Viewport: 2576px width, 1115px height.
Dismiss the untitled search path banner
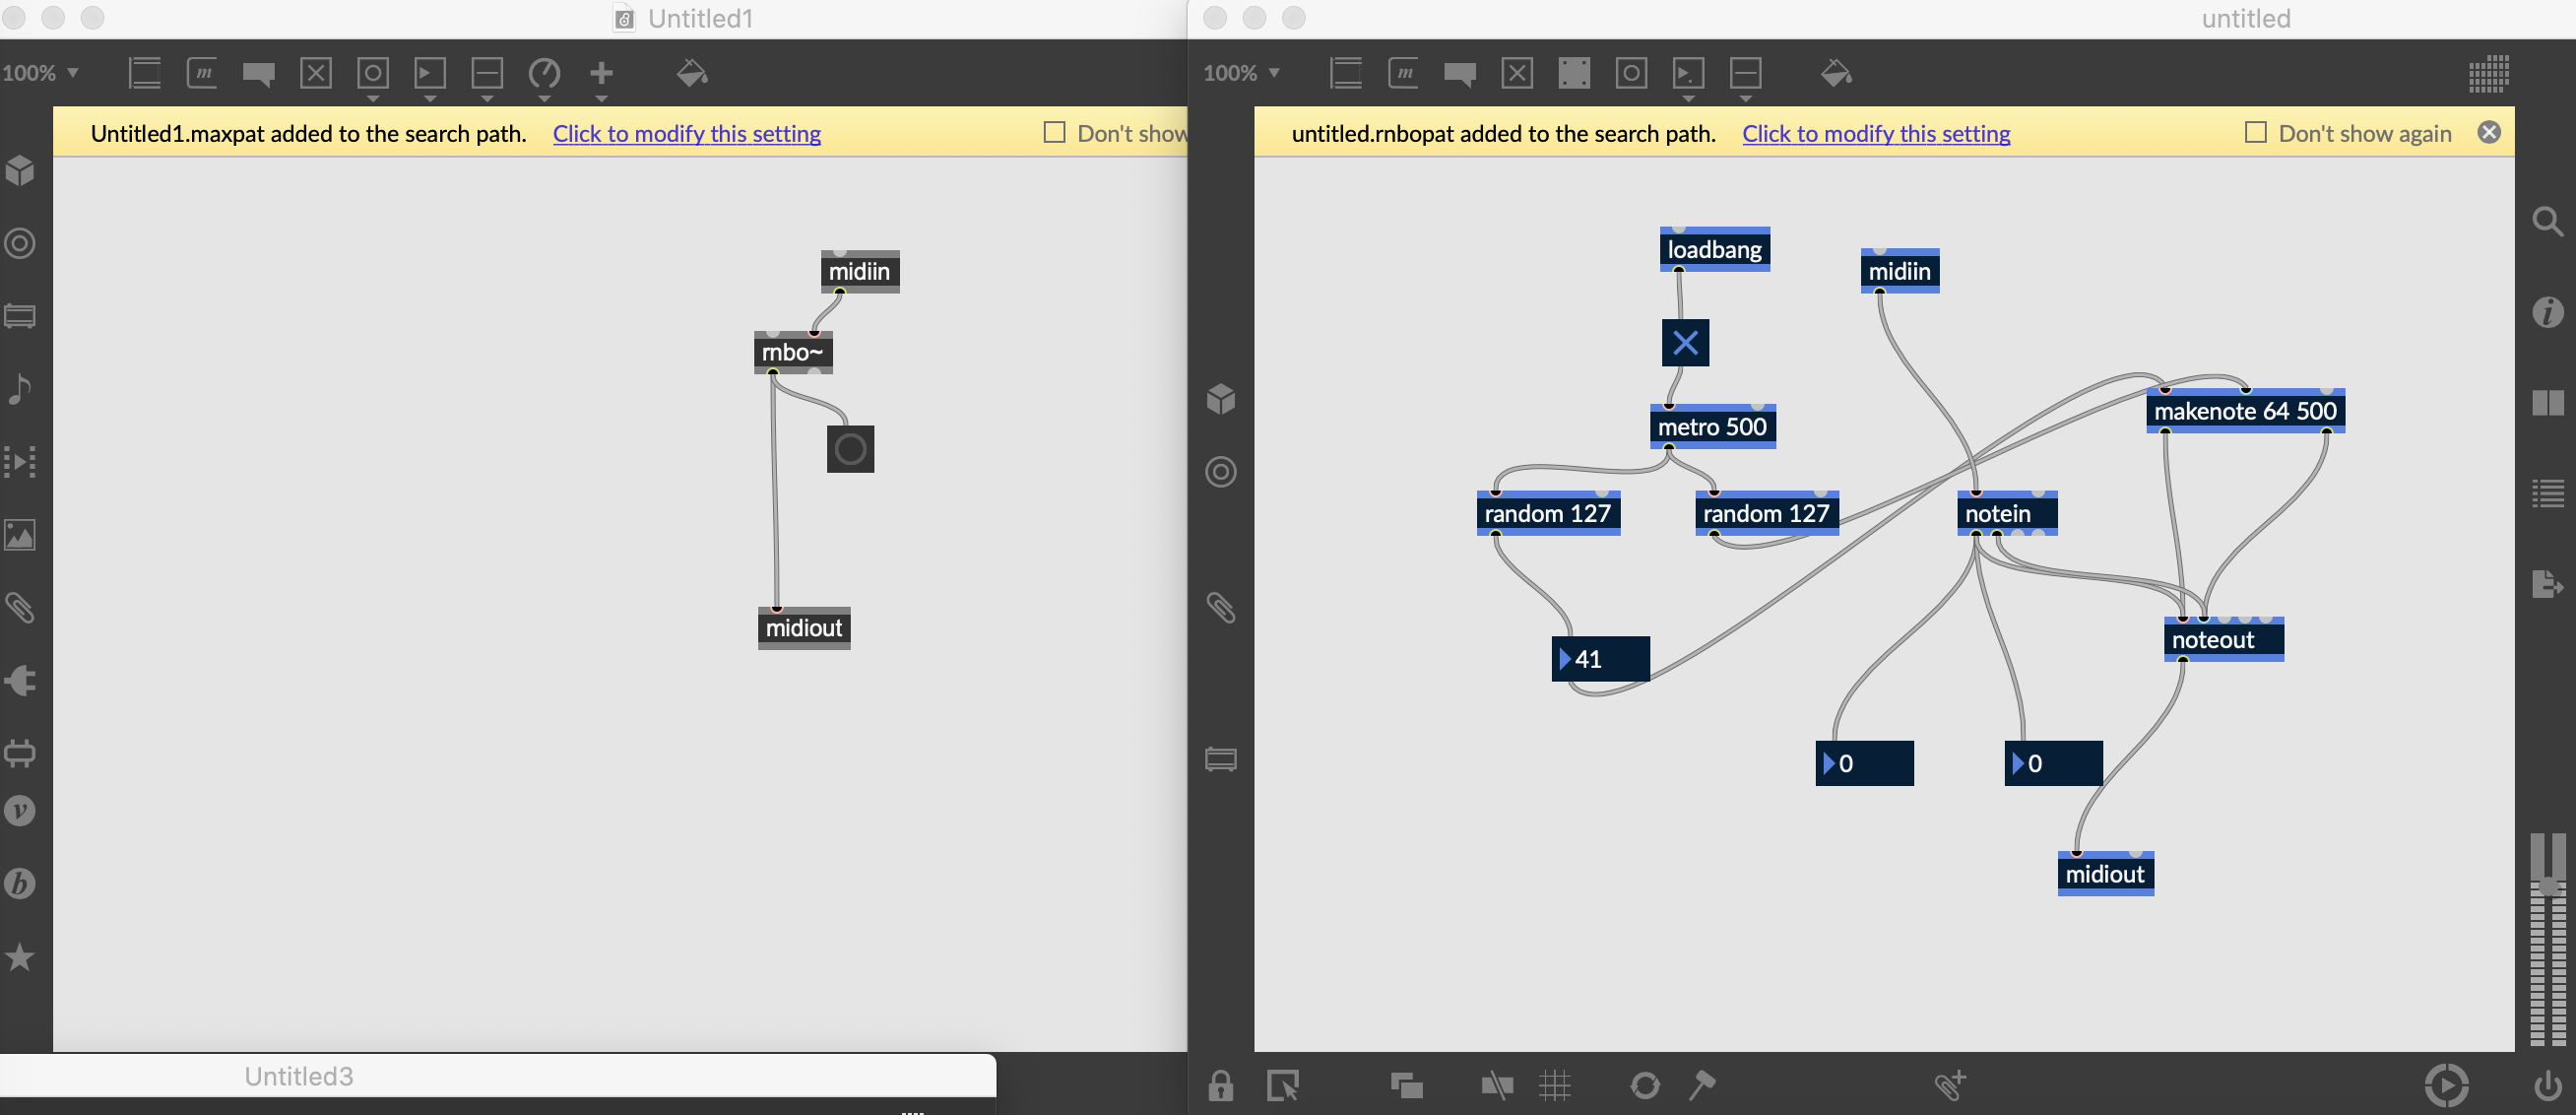coord(2489,132)
